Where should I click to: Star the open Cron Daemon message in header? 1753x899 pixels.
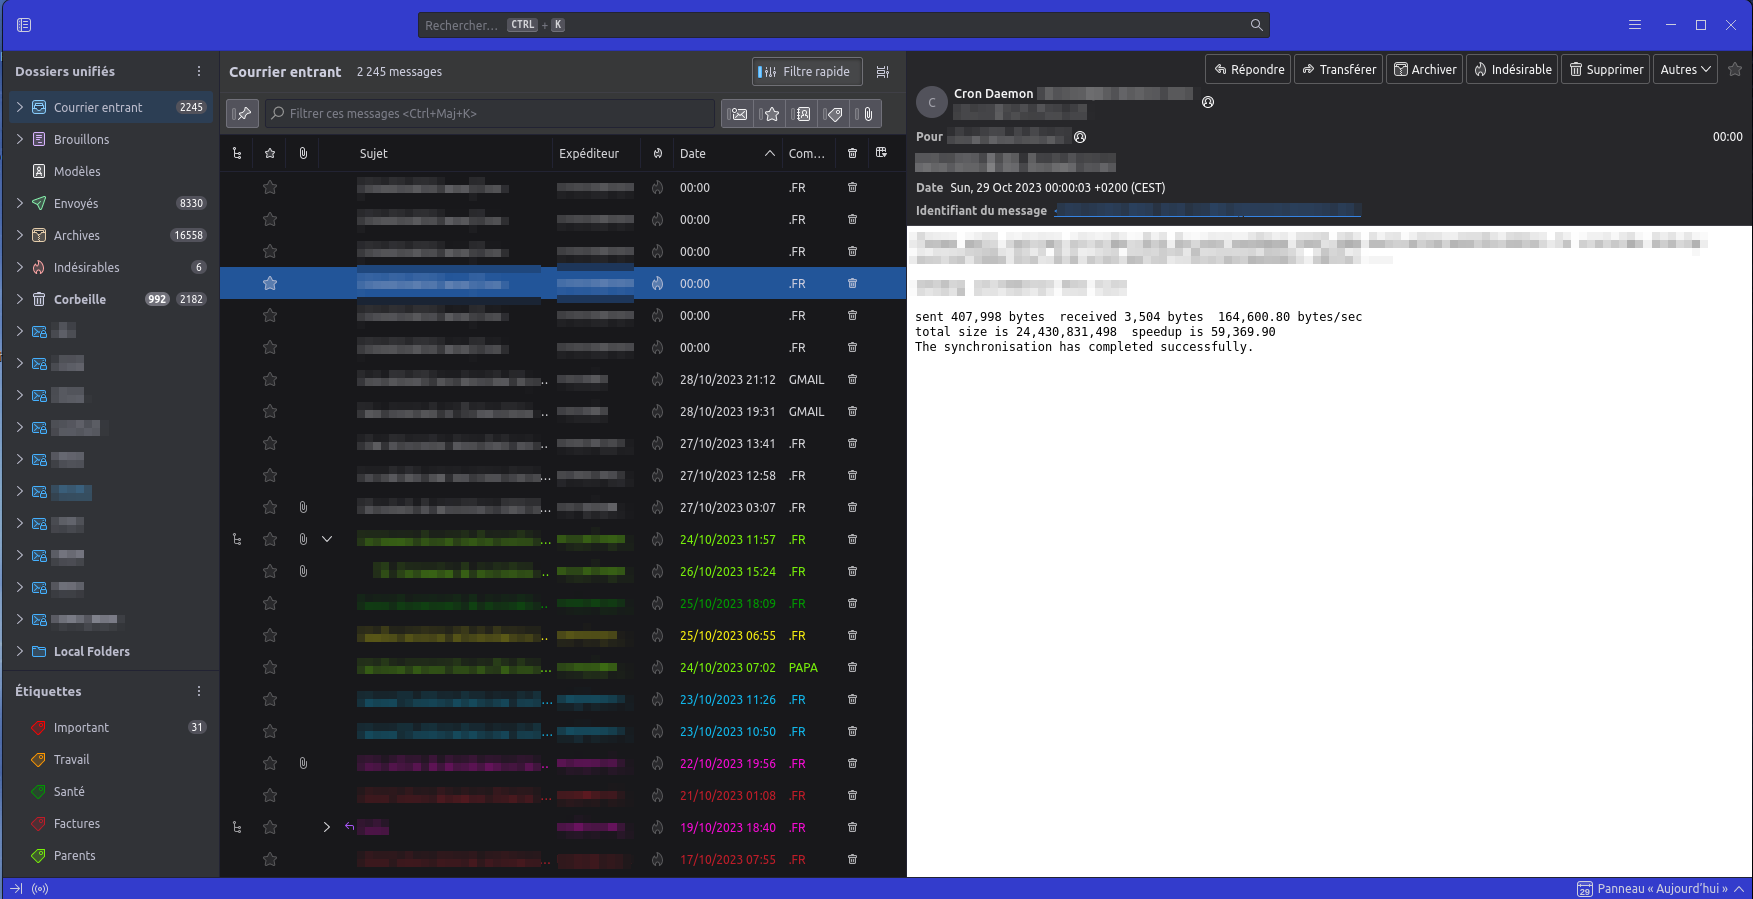pos(1735,70)
